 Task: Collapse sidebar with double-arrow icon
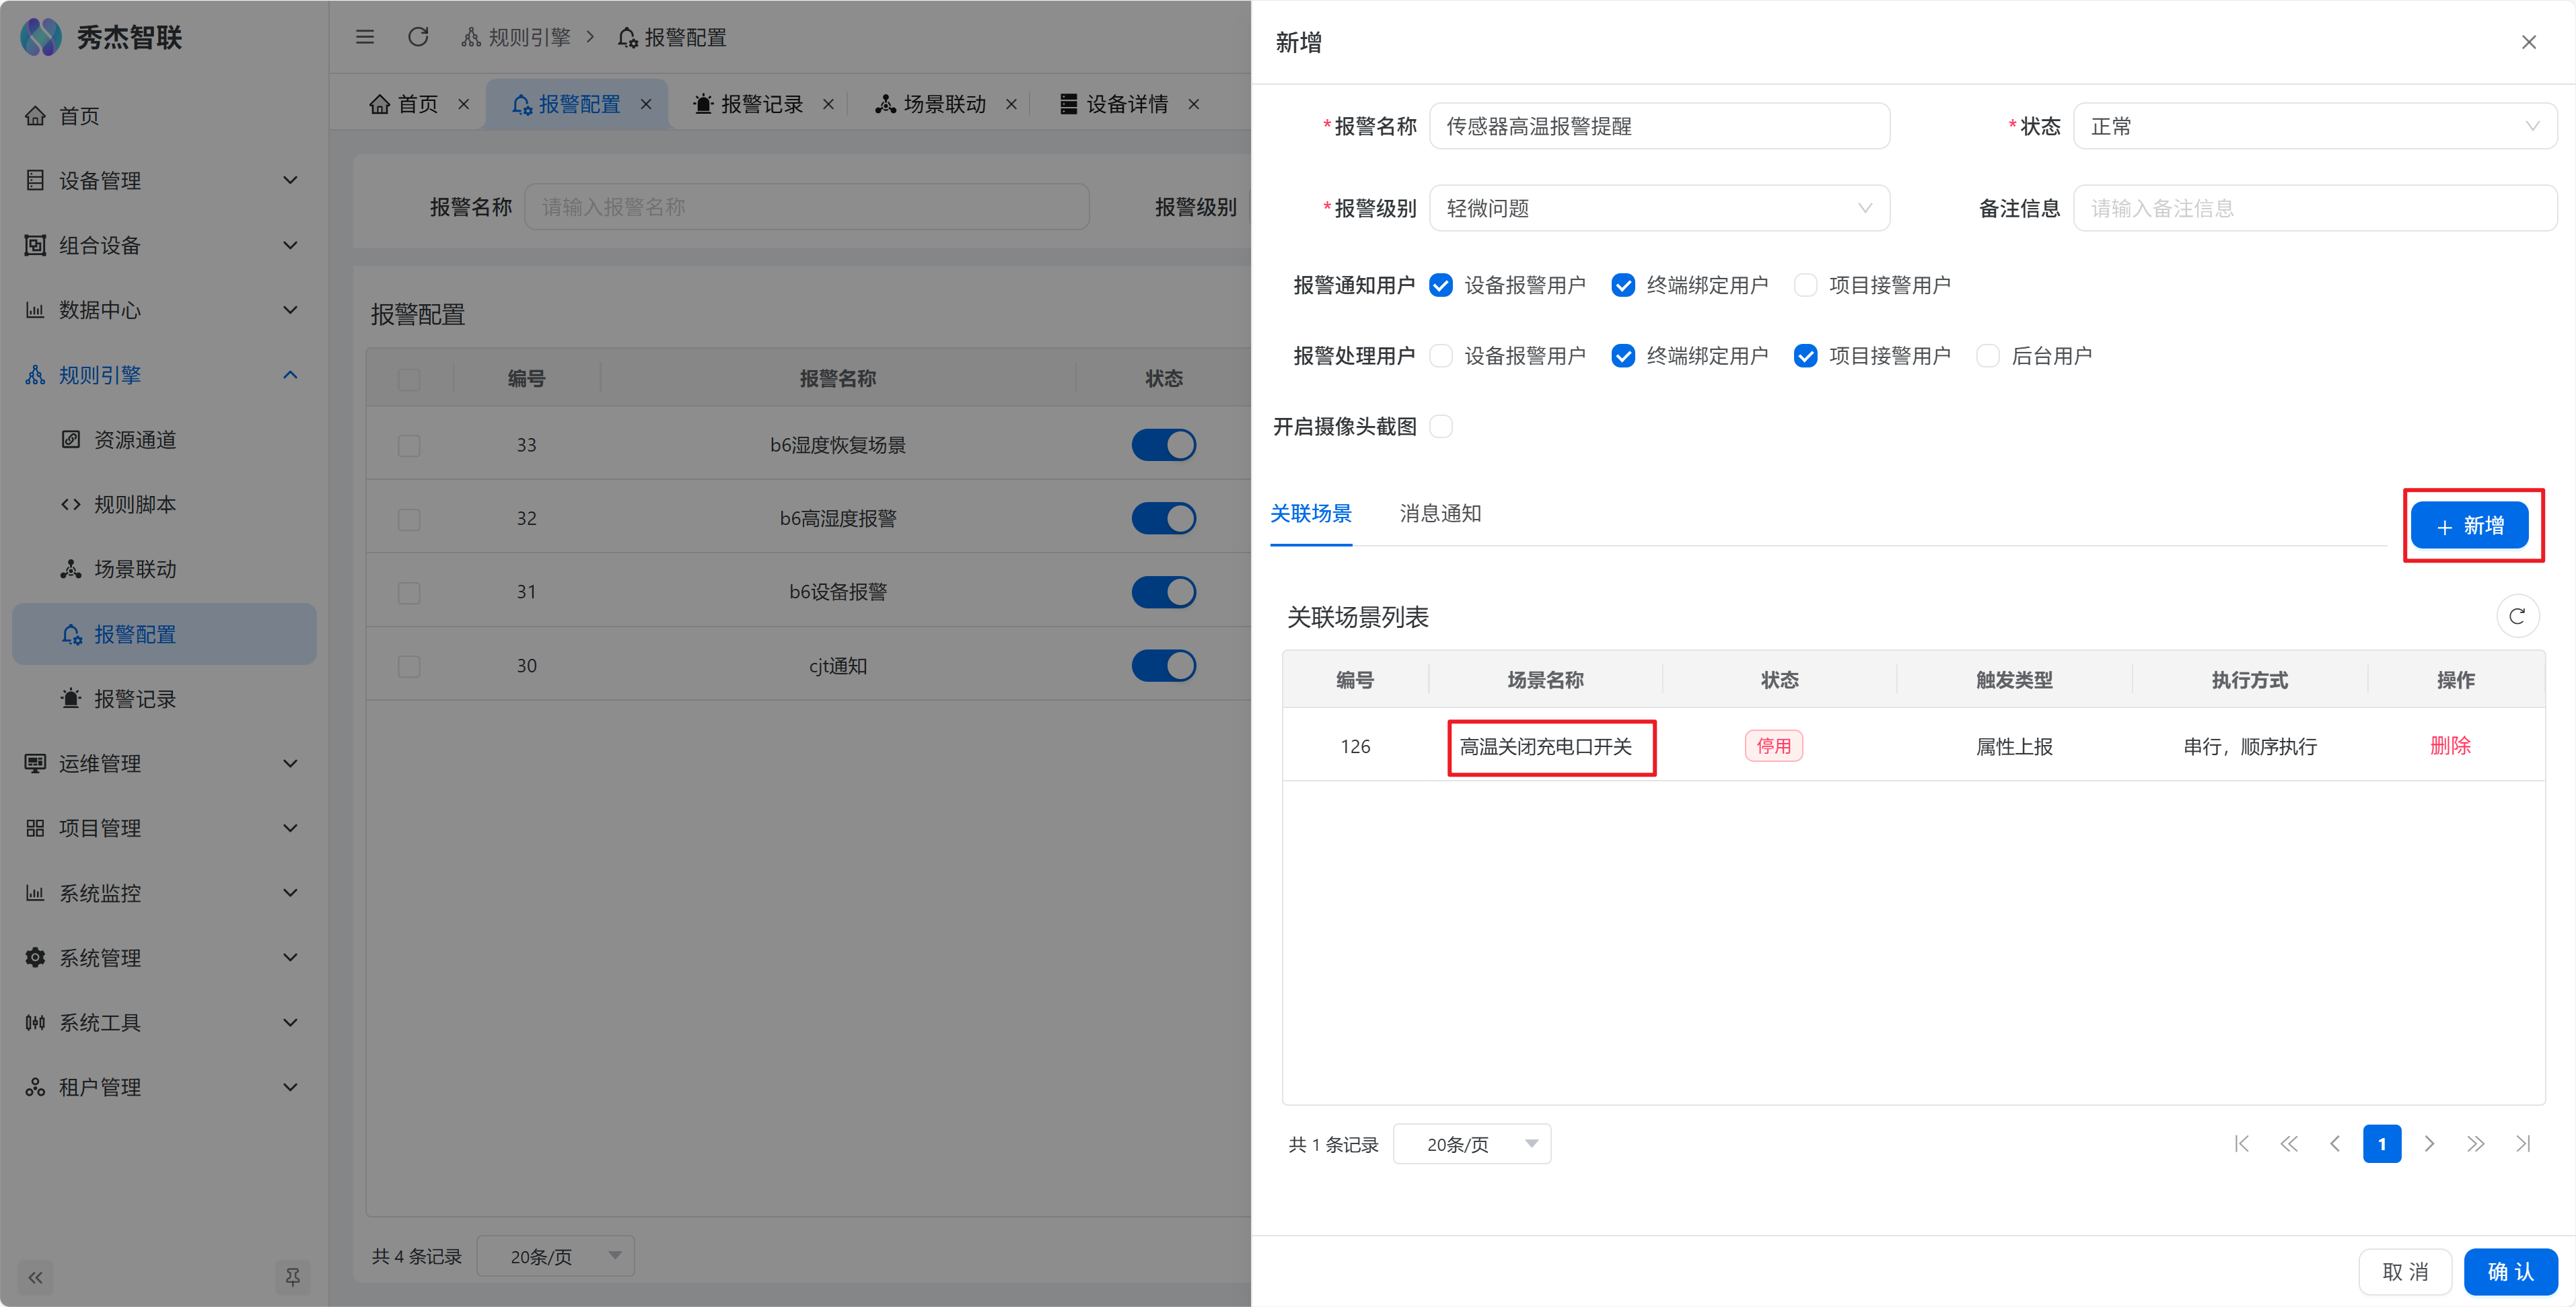coord(36,1277)
